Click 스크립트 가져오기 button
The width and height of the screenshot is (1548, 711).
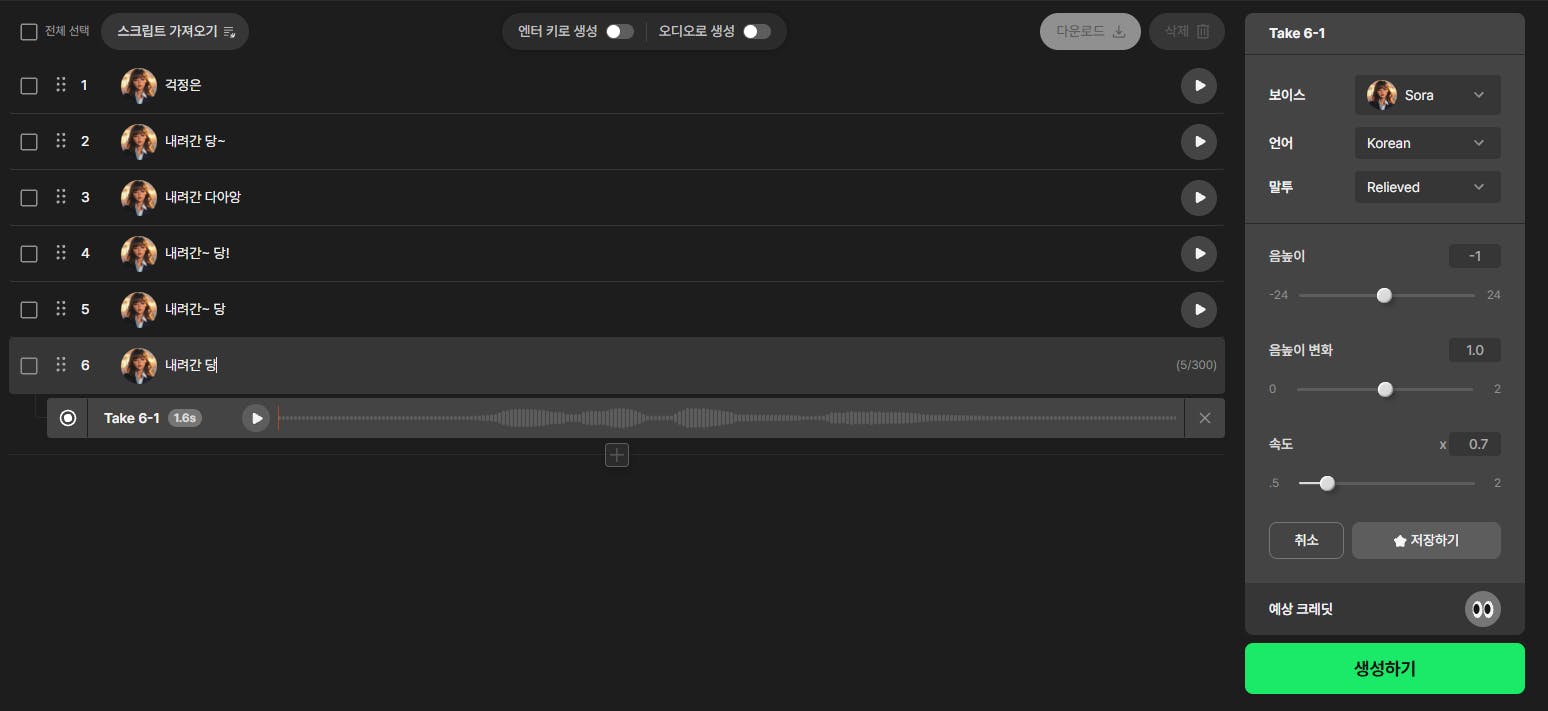pyautogui.click(x=175, y=31)
